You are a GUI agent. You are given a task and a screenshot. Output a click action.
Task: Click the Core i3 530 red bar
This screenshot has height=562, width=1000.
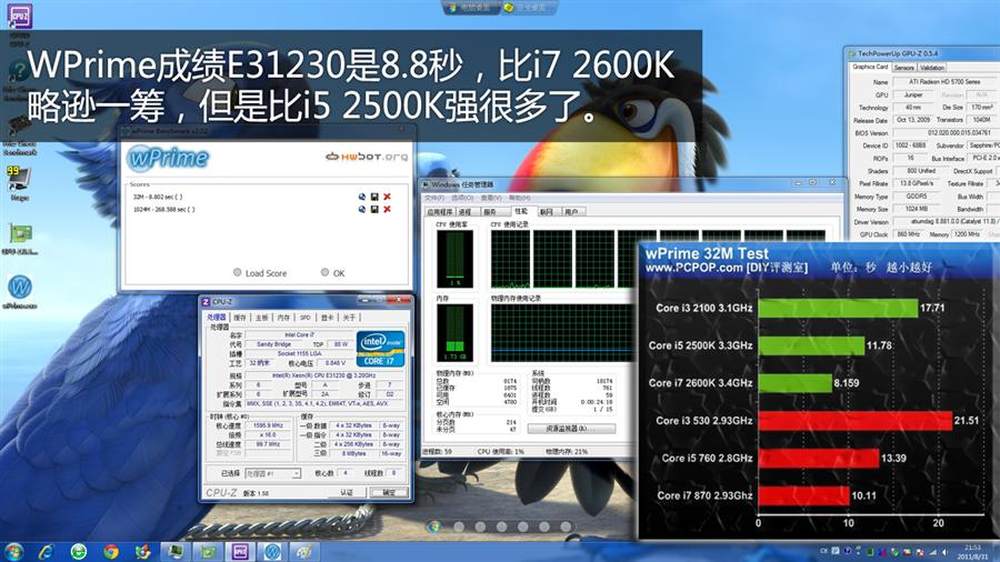click(855, 420)
